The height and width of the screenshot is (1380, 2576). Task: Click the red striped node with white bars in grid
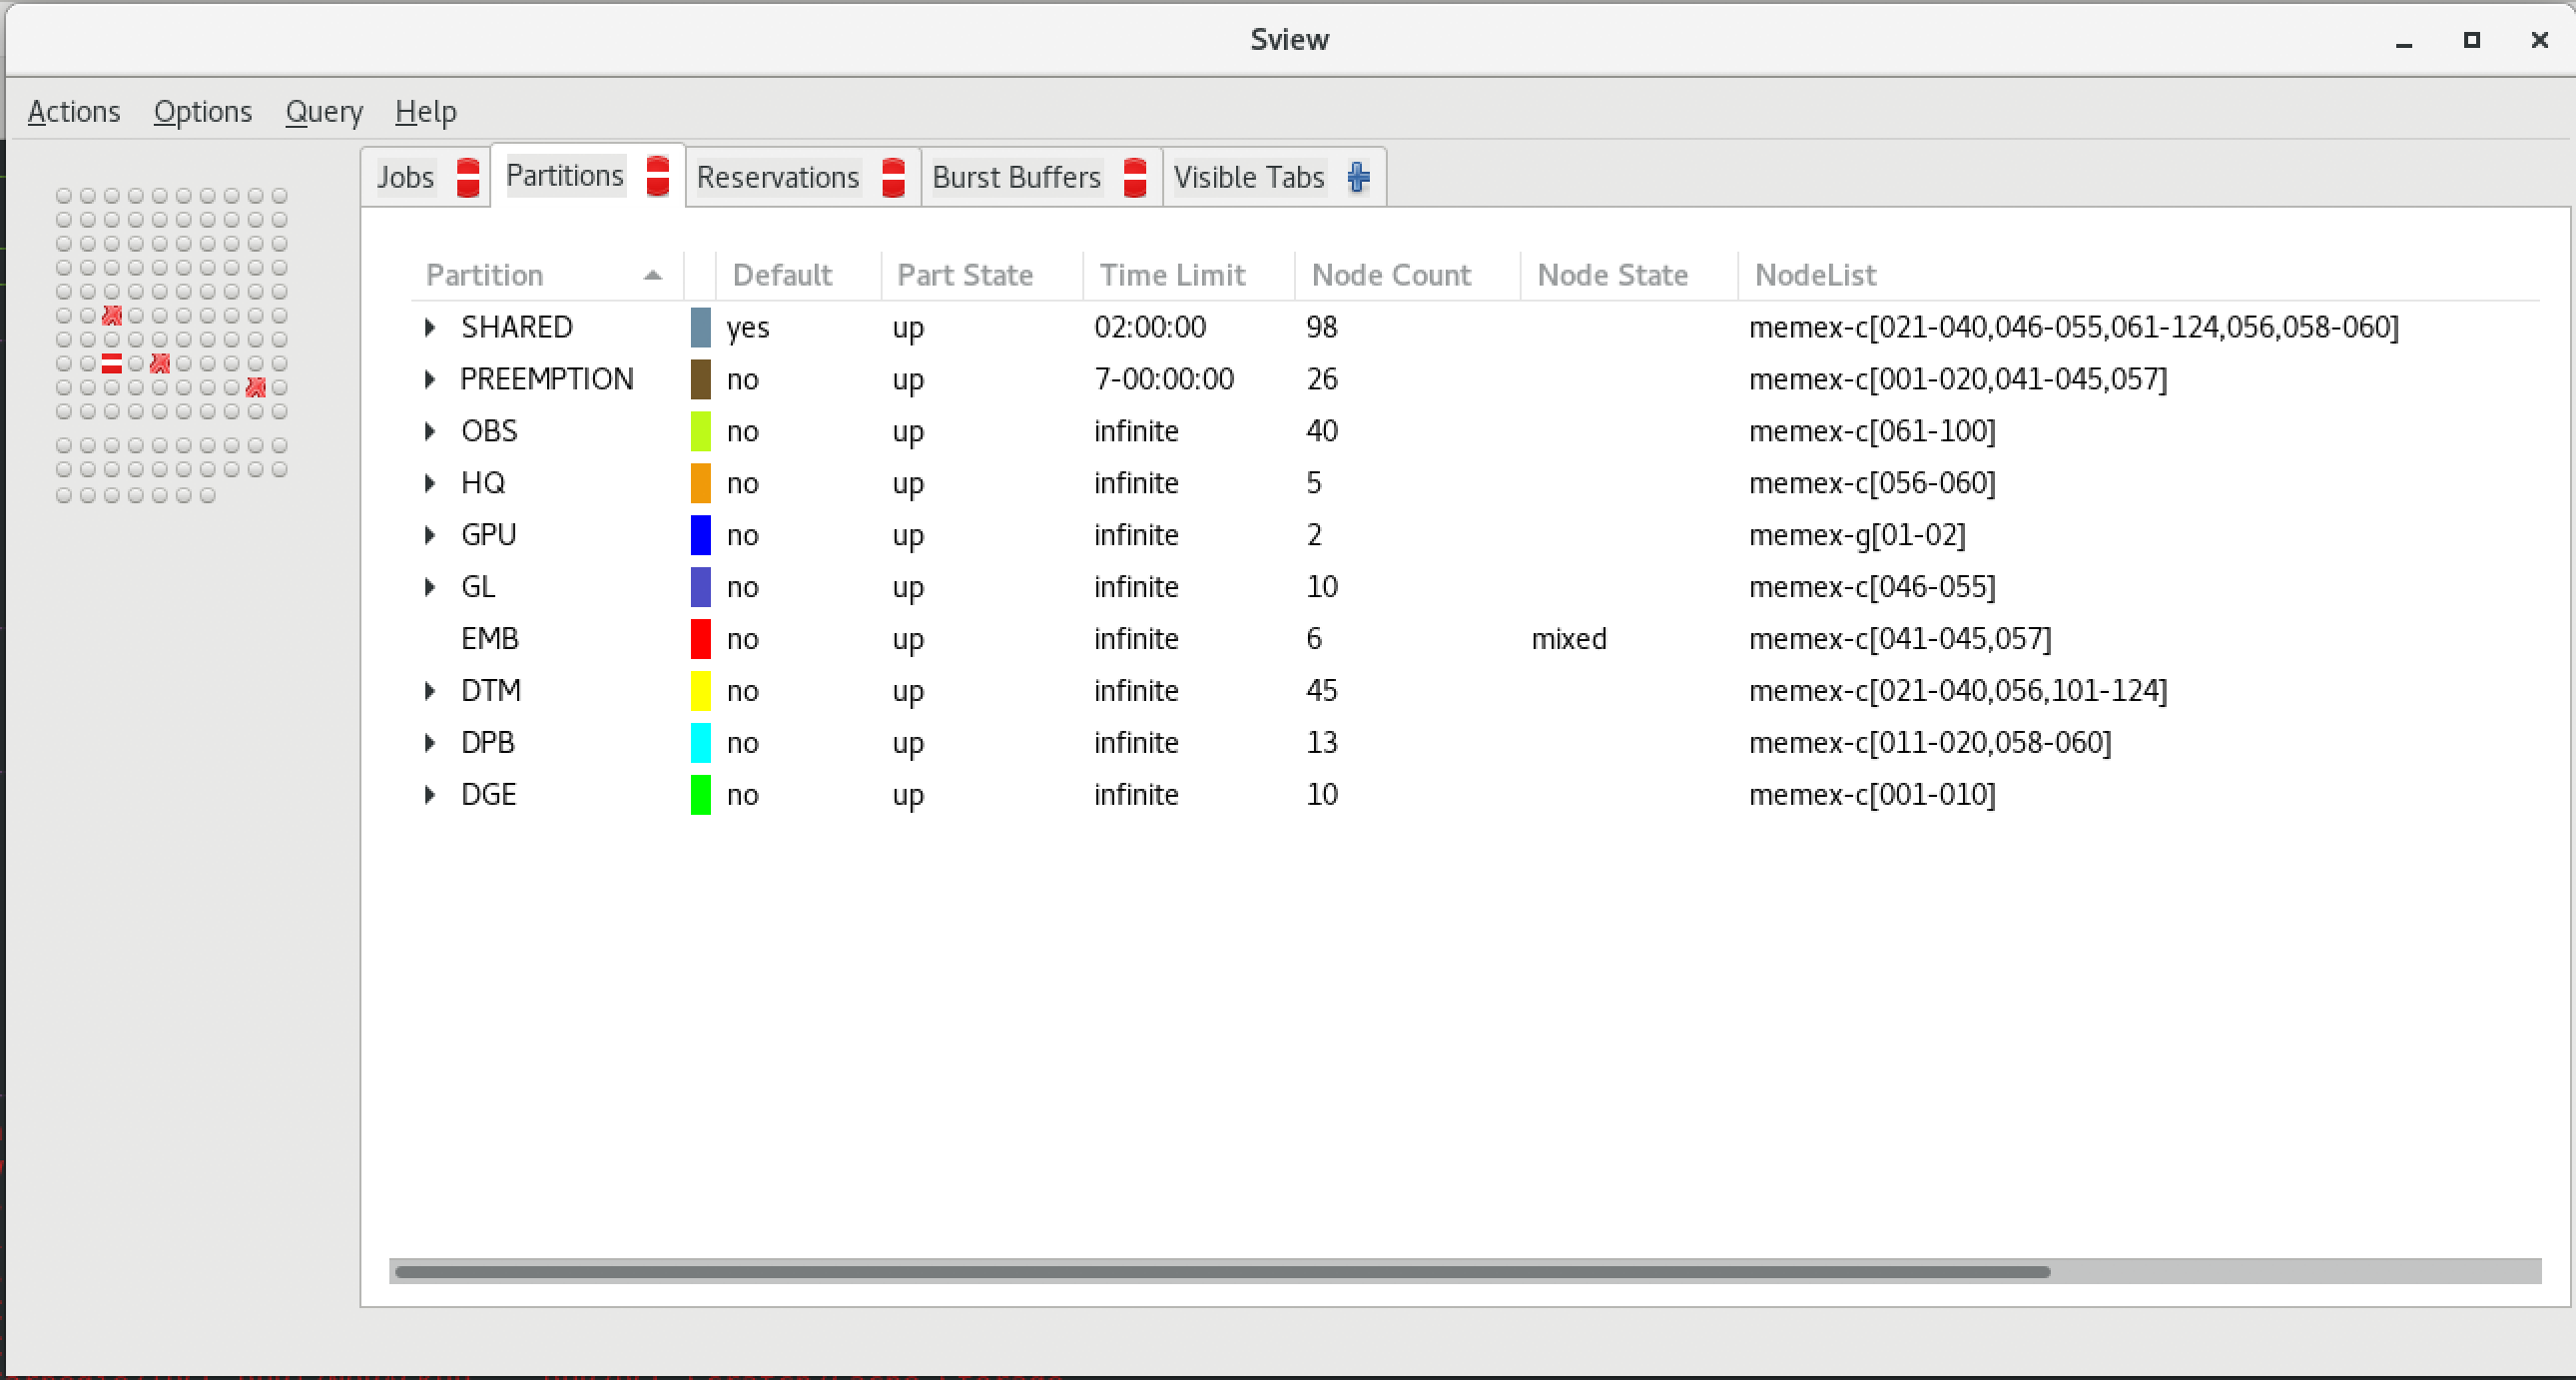pyautogui.click(x=112, y=363)
